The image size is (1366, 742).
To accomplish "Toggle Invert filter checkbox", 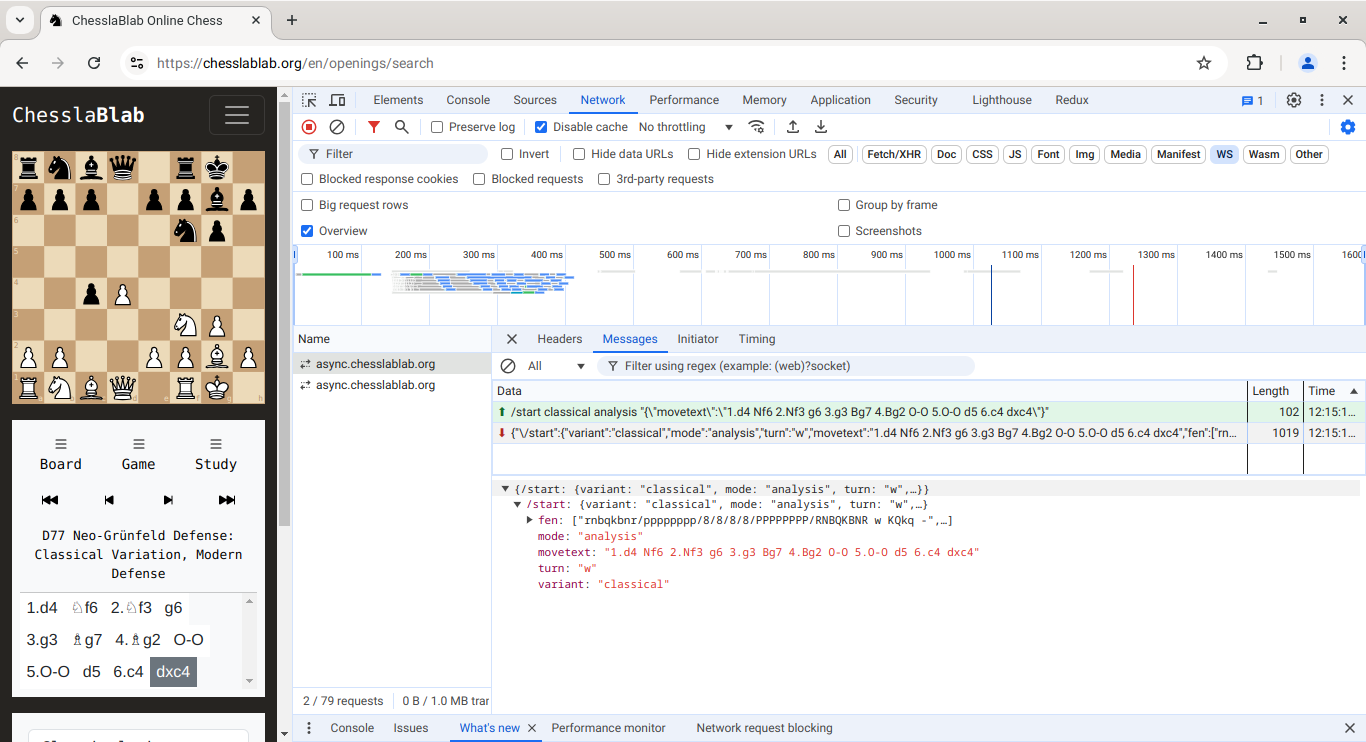I will coord(507,154).
